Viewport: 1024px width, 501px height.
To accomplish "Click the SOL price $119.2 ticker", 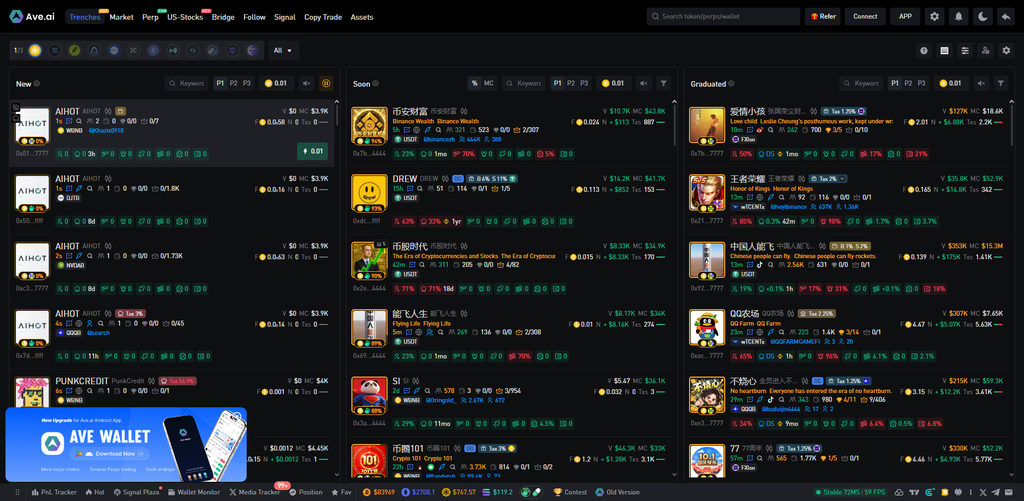I will pos(498,492).
